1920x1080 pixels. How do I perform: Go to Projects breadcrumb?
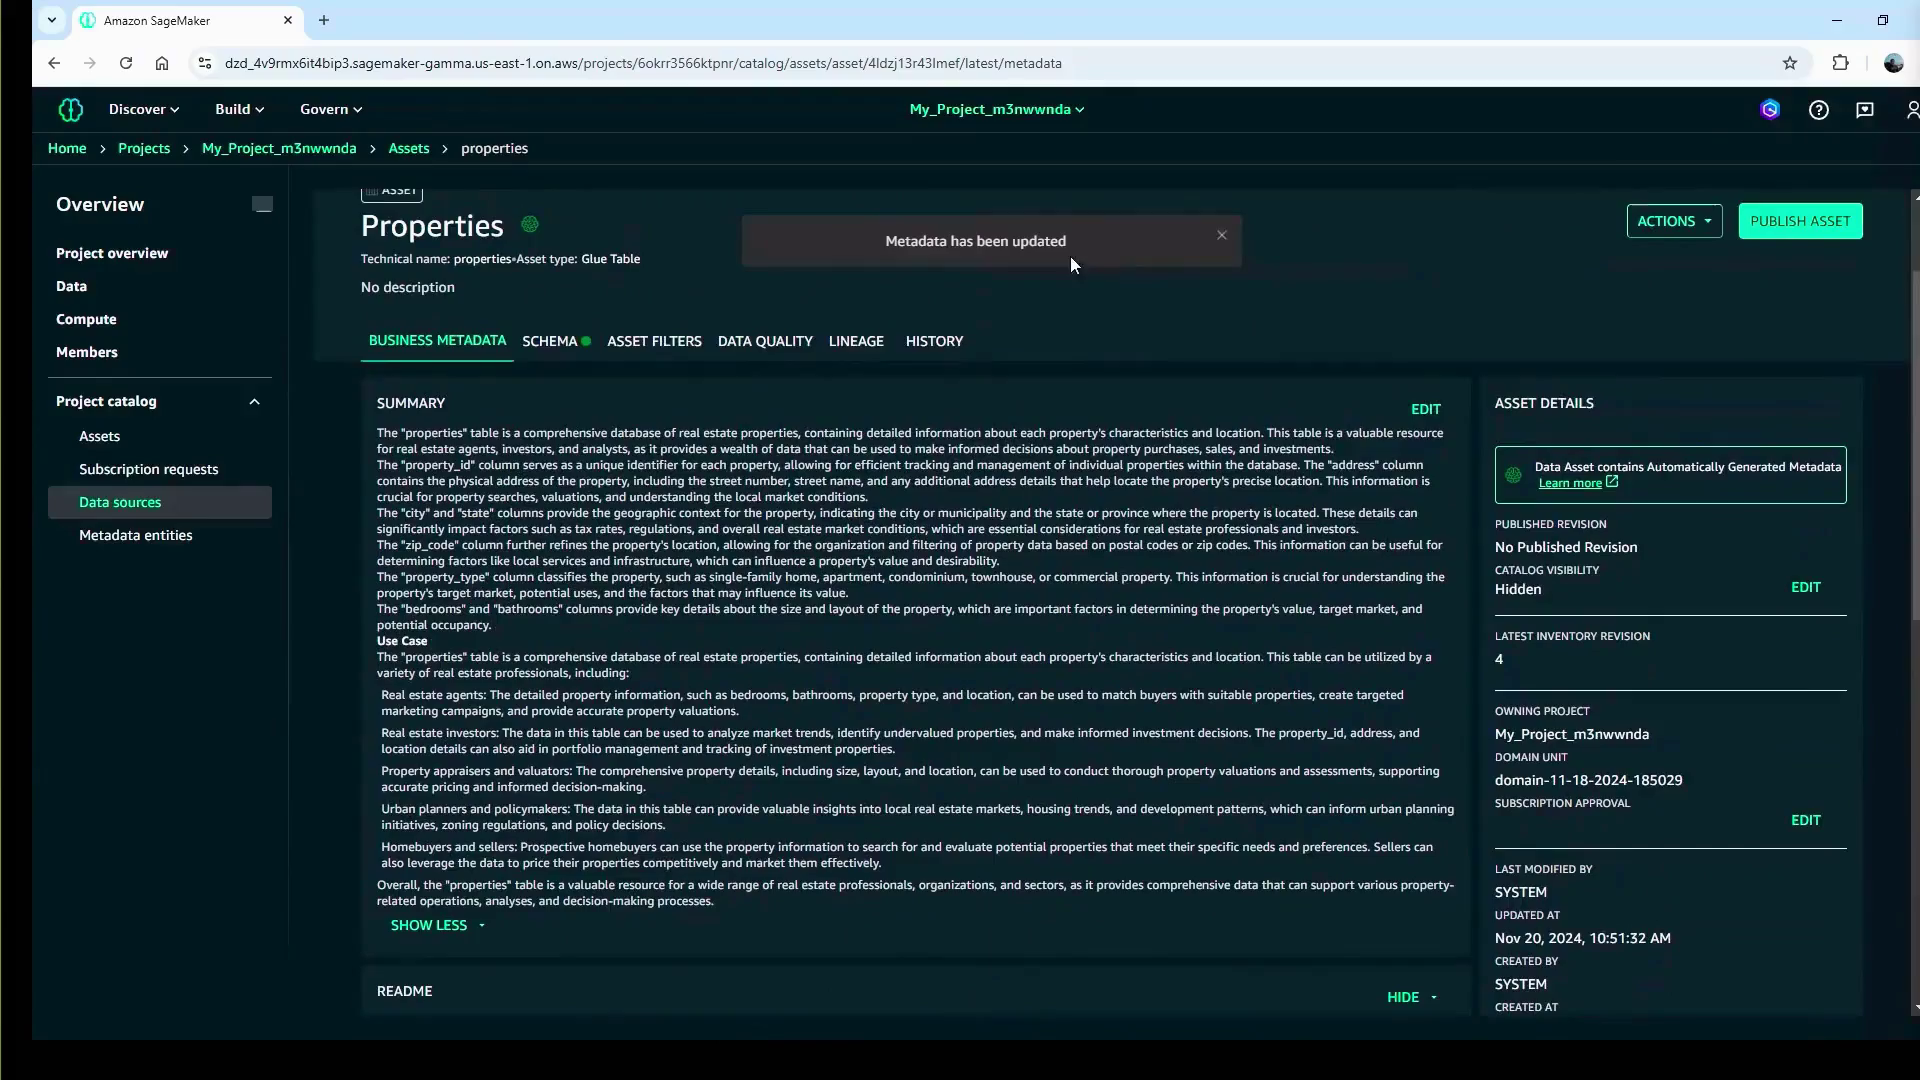(x=144, y=148)
